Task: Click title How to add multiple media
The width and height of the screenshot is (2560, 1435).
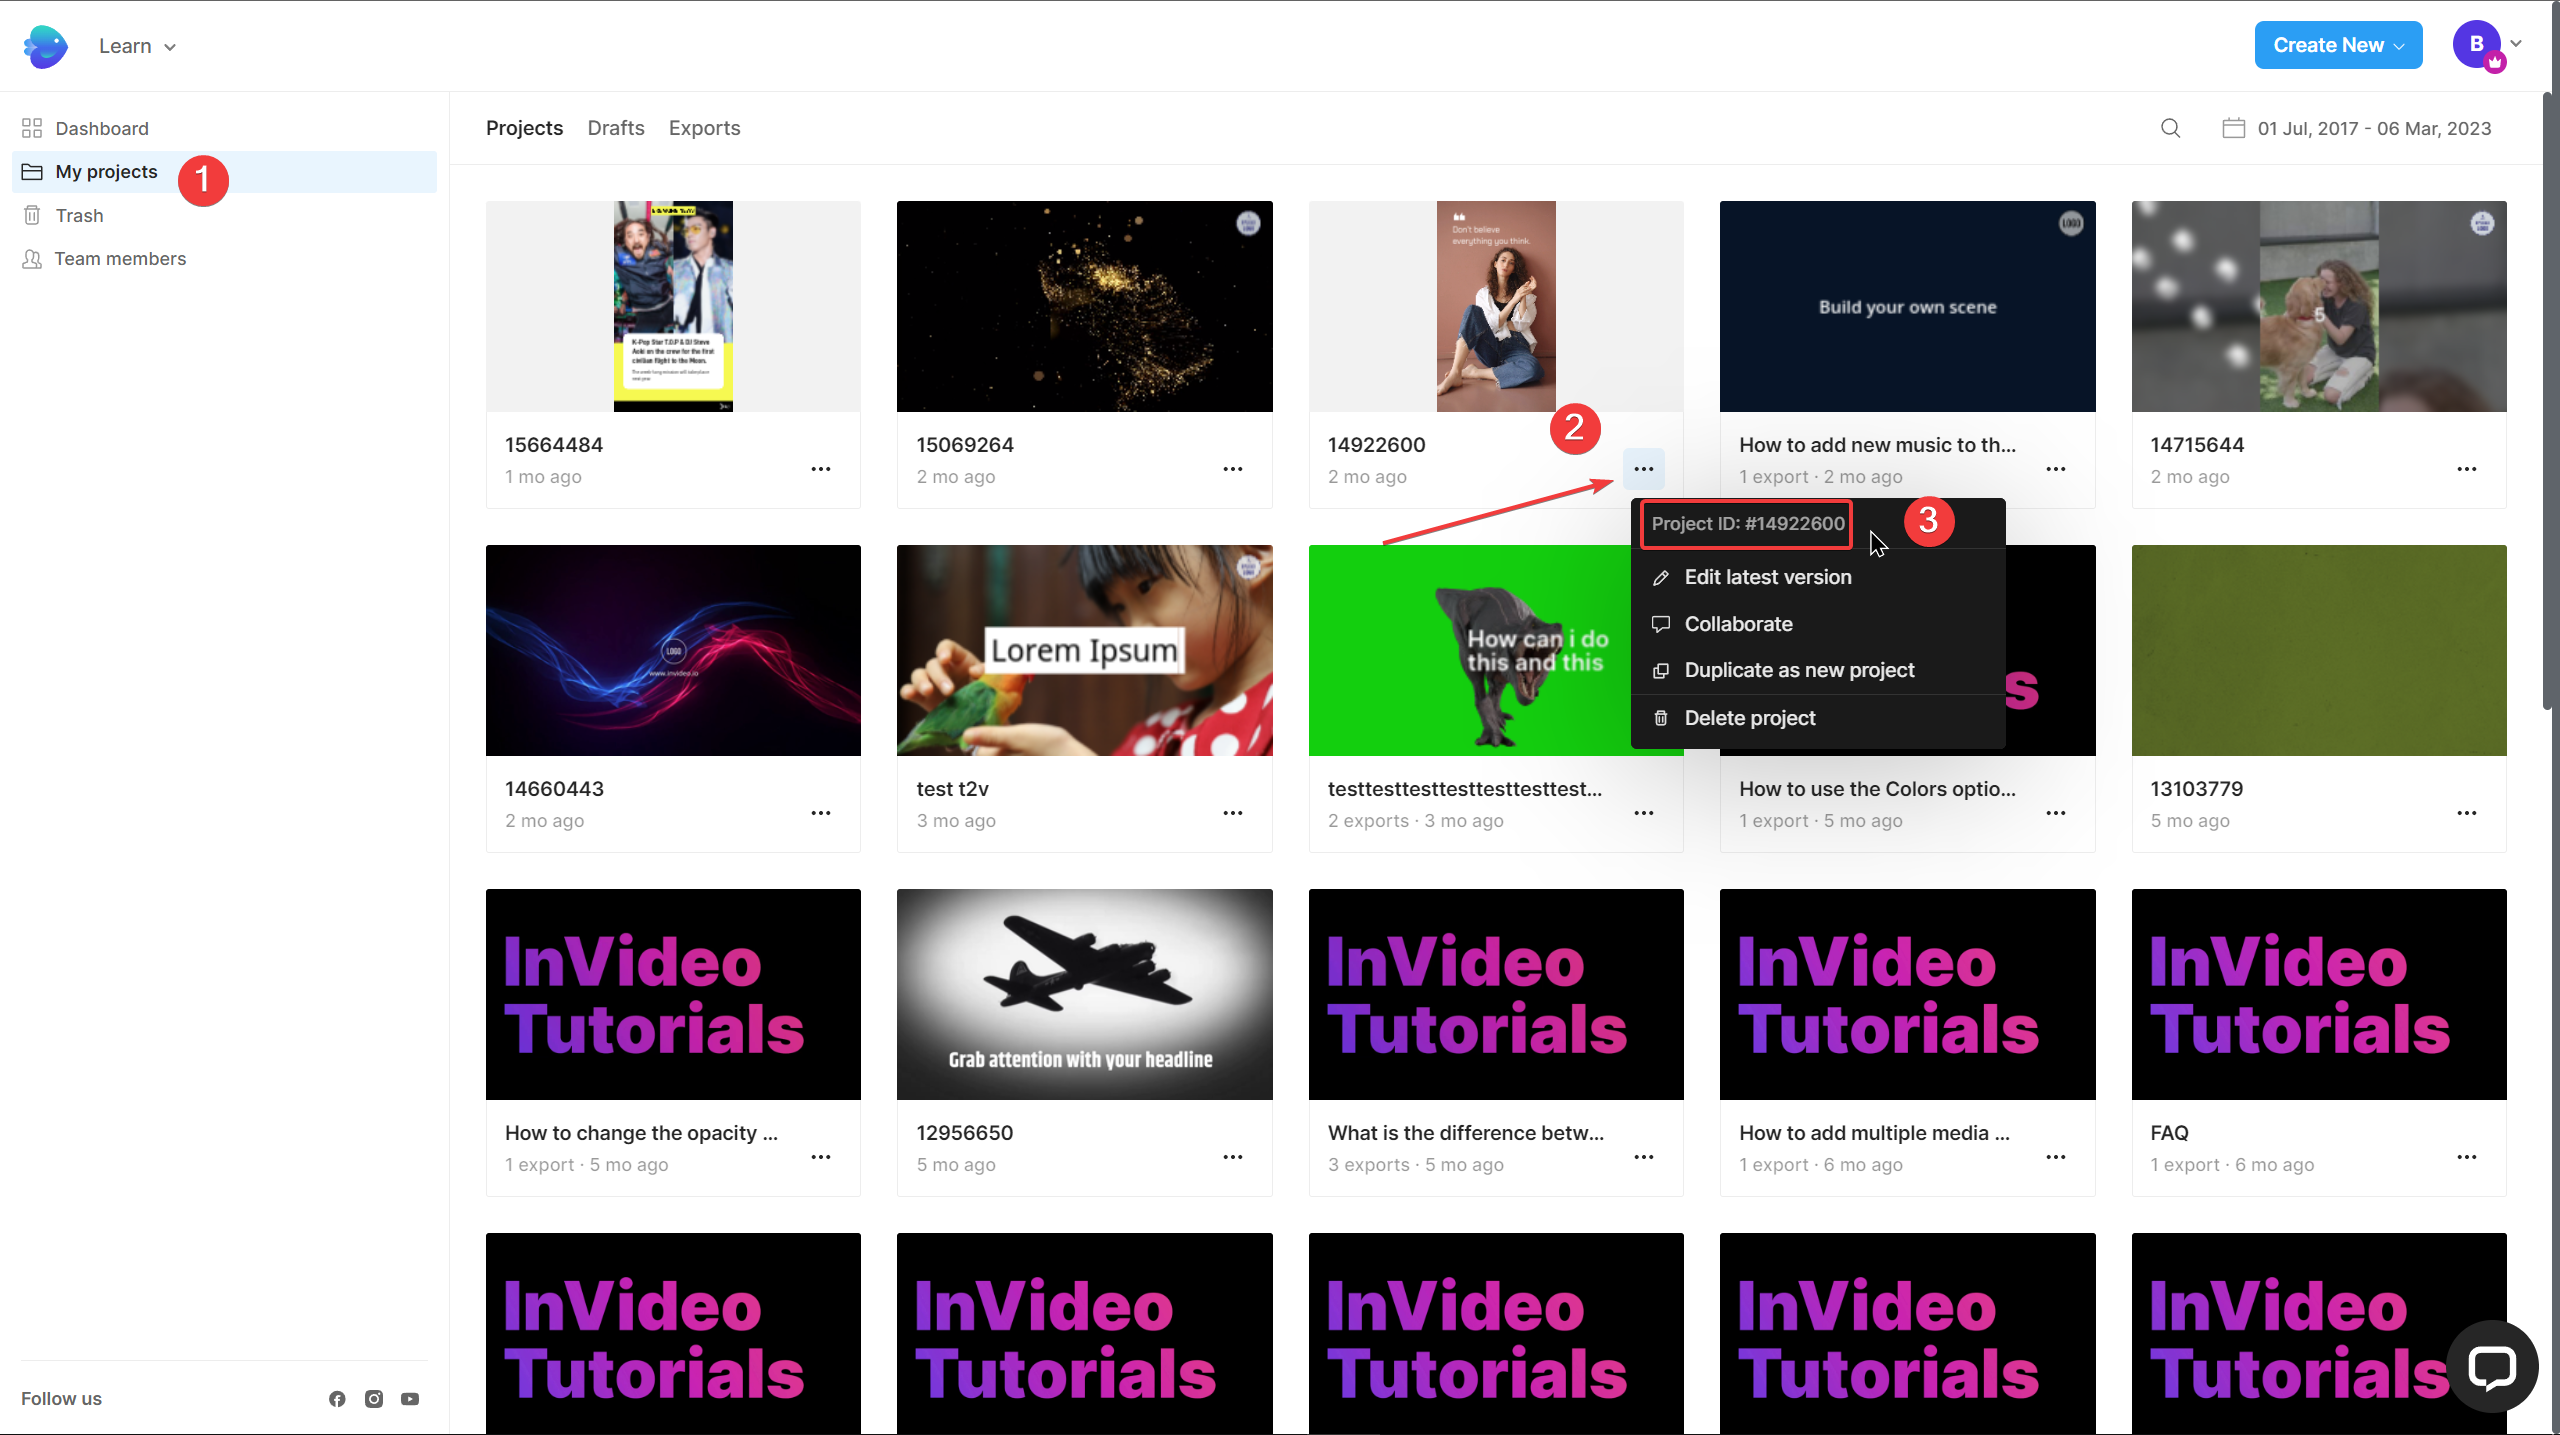Action: [1874, 1133]
